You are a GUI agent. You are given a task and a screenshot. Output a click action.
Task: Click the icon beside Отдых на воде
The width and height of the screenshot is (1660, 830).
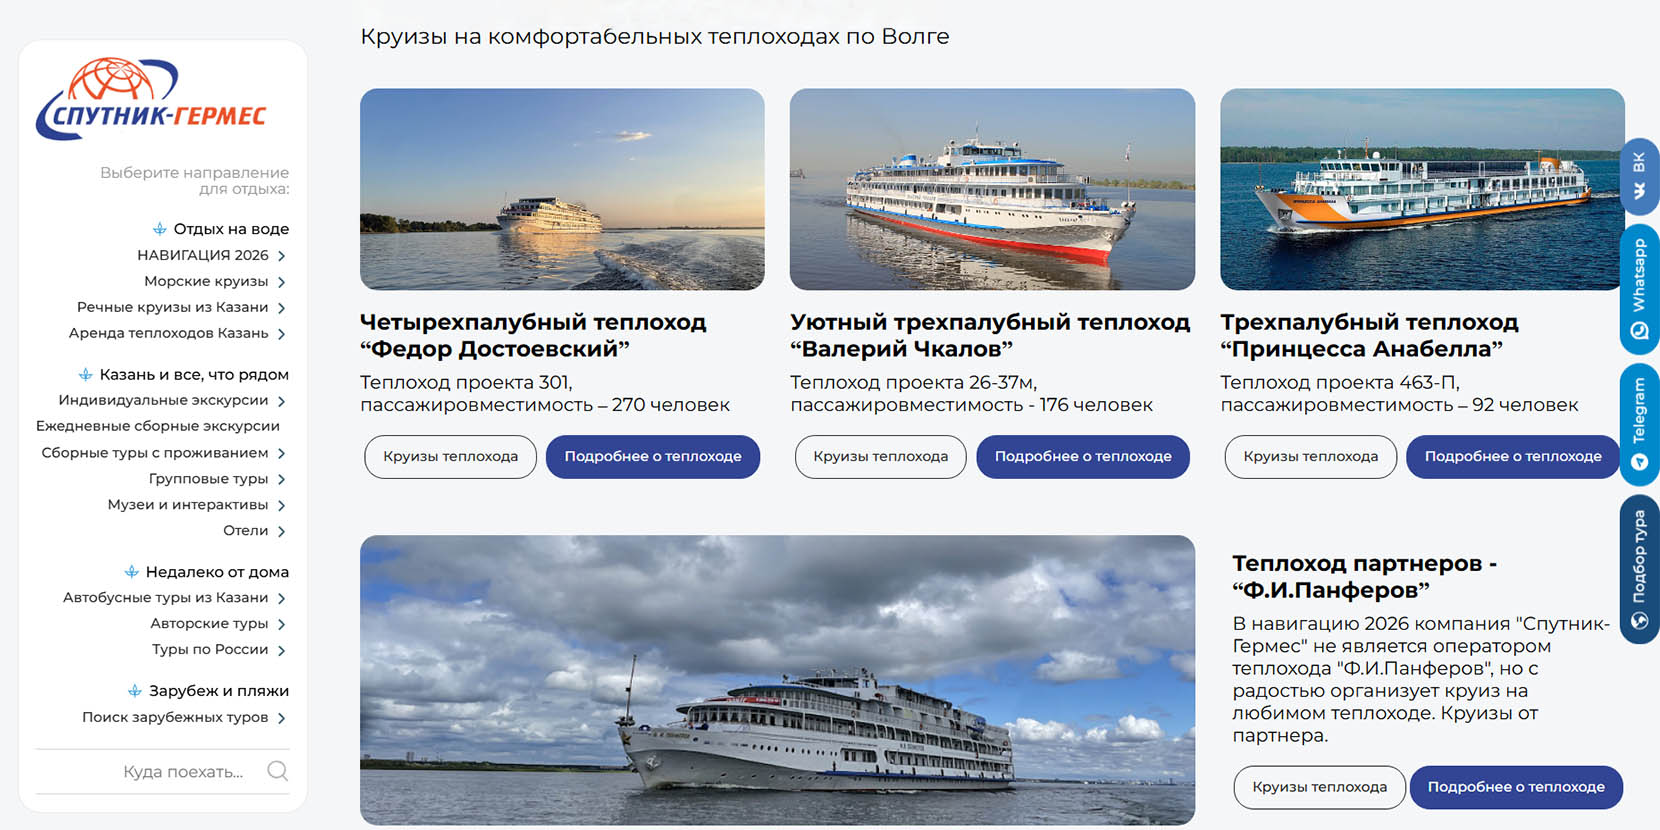tap(159, 229)
